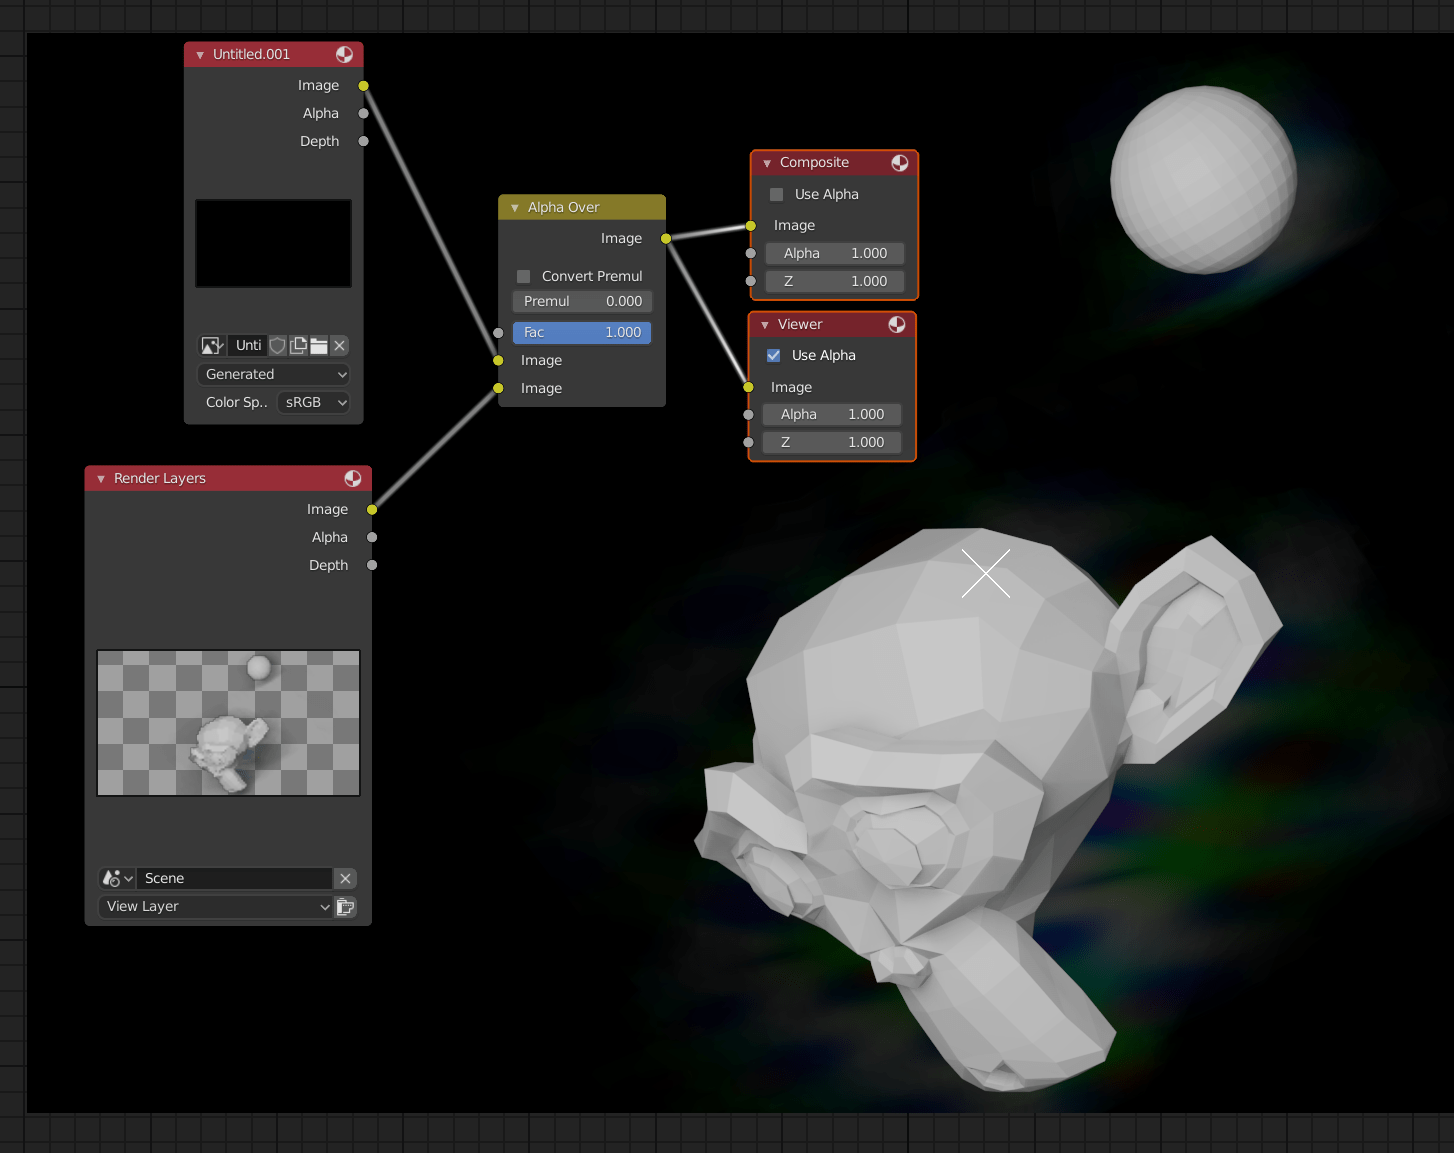Unlink the image with the X button
The image size is (1454, 1153).
(x=339, y=345)
